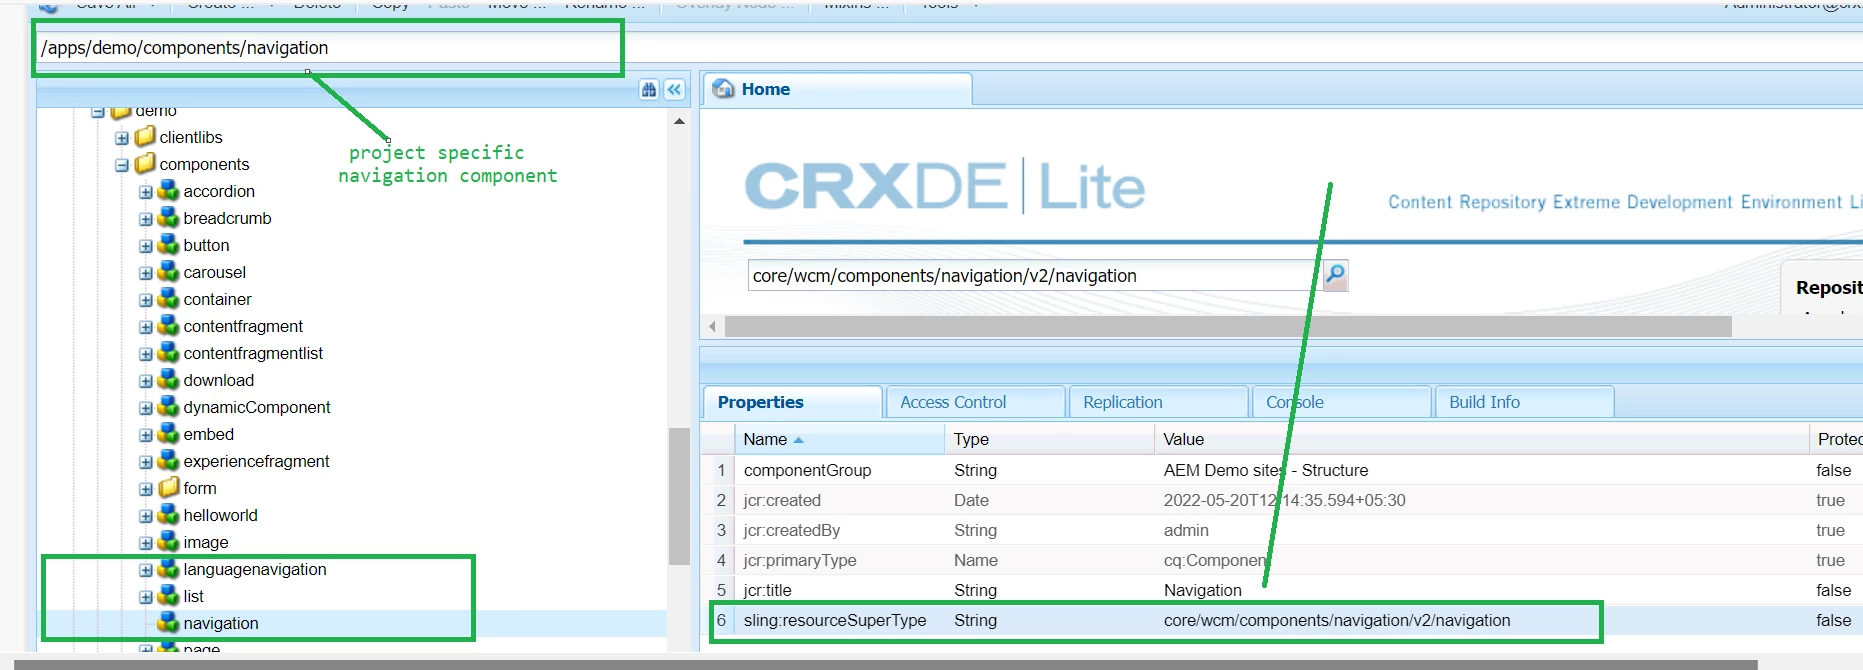Image resolution: width=1863 pixels, height=670 pixels.
Task: Click the tree scrollbar up arrow
Action: (679, 121)
